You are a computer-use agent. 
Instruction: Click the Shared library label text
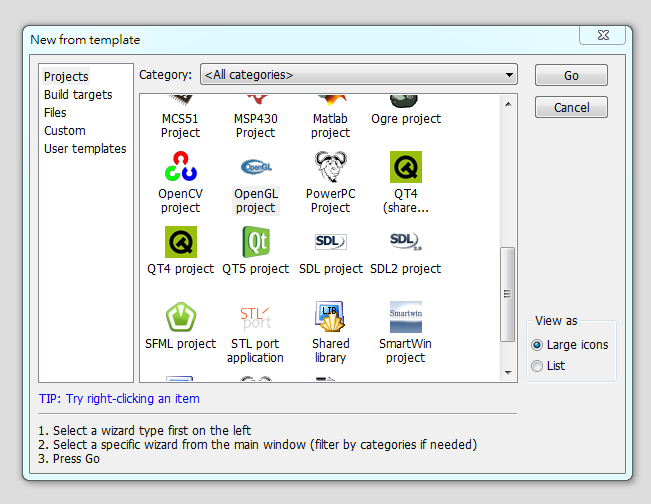pos(330,351)
